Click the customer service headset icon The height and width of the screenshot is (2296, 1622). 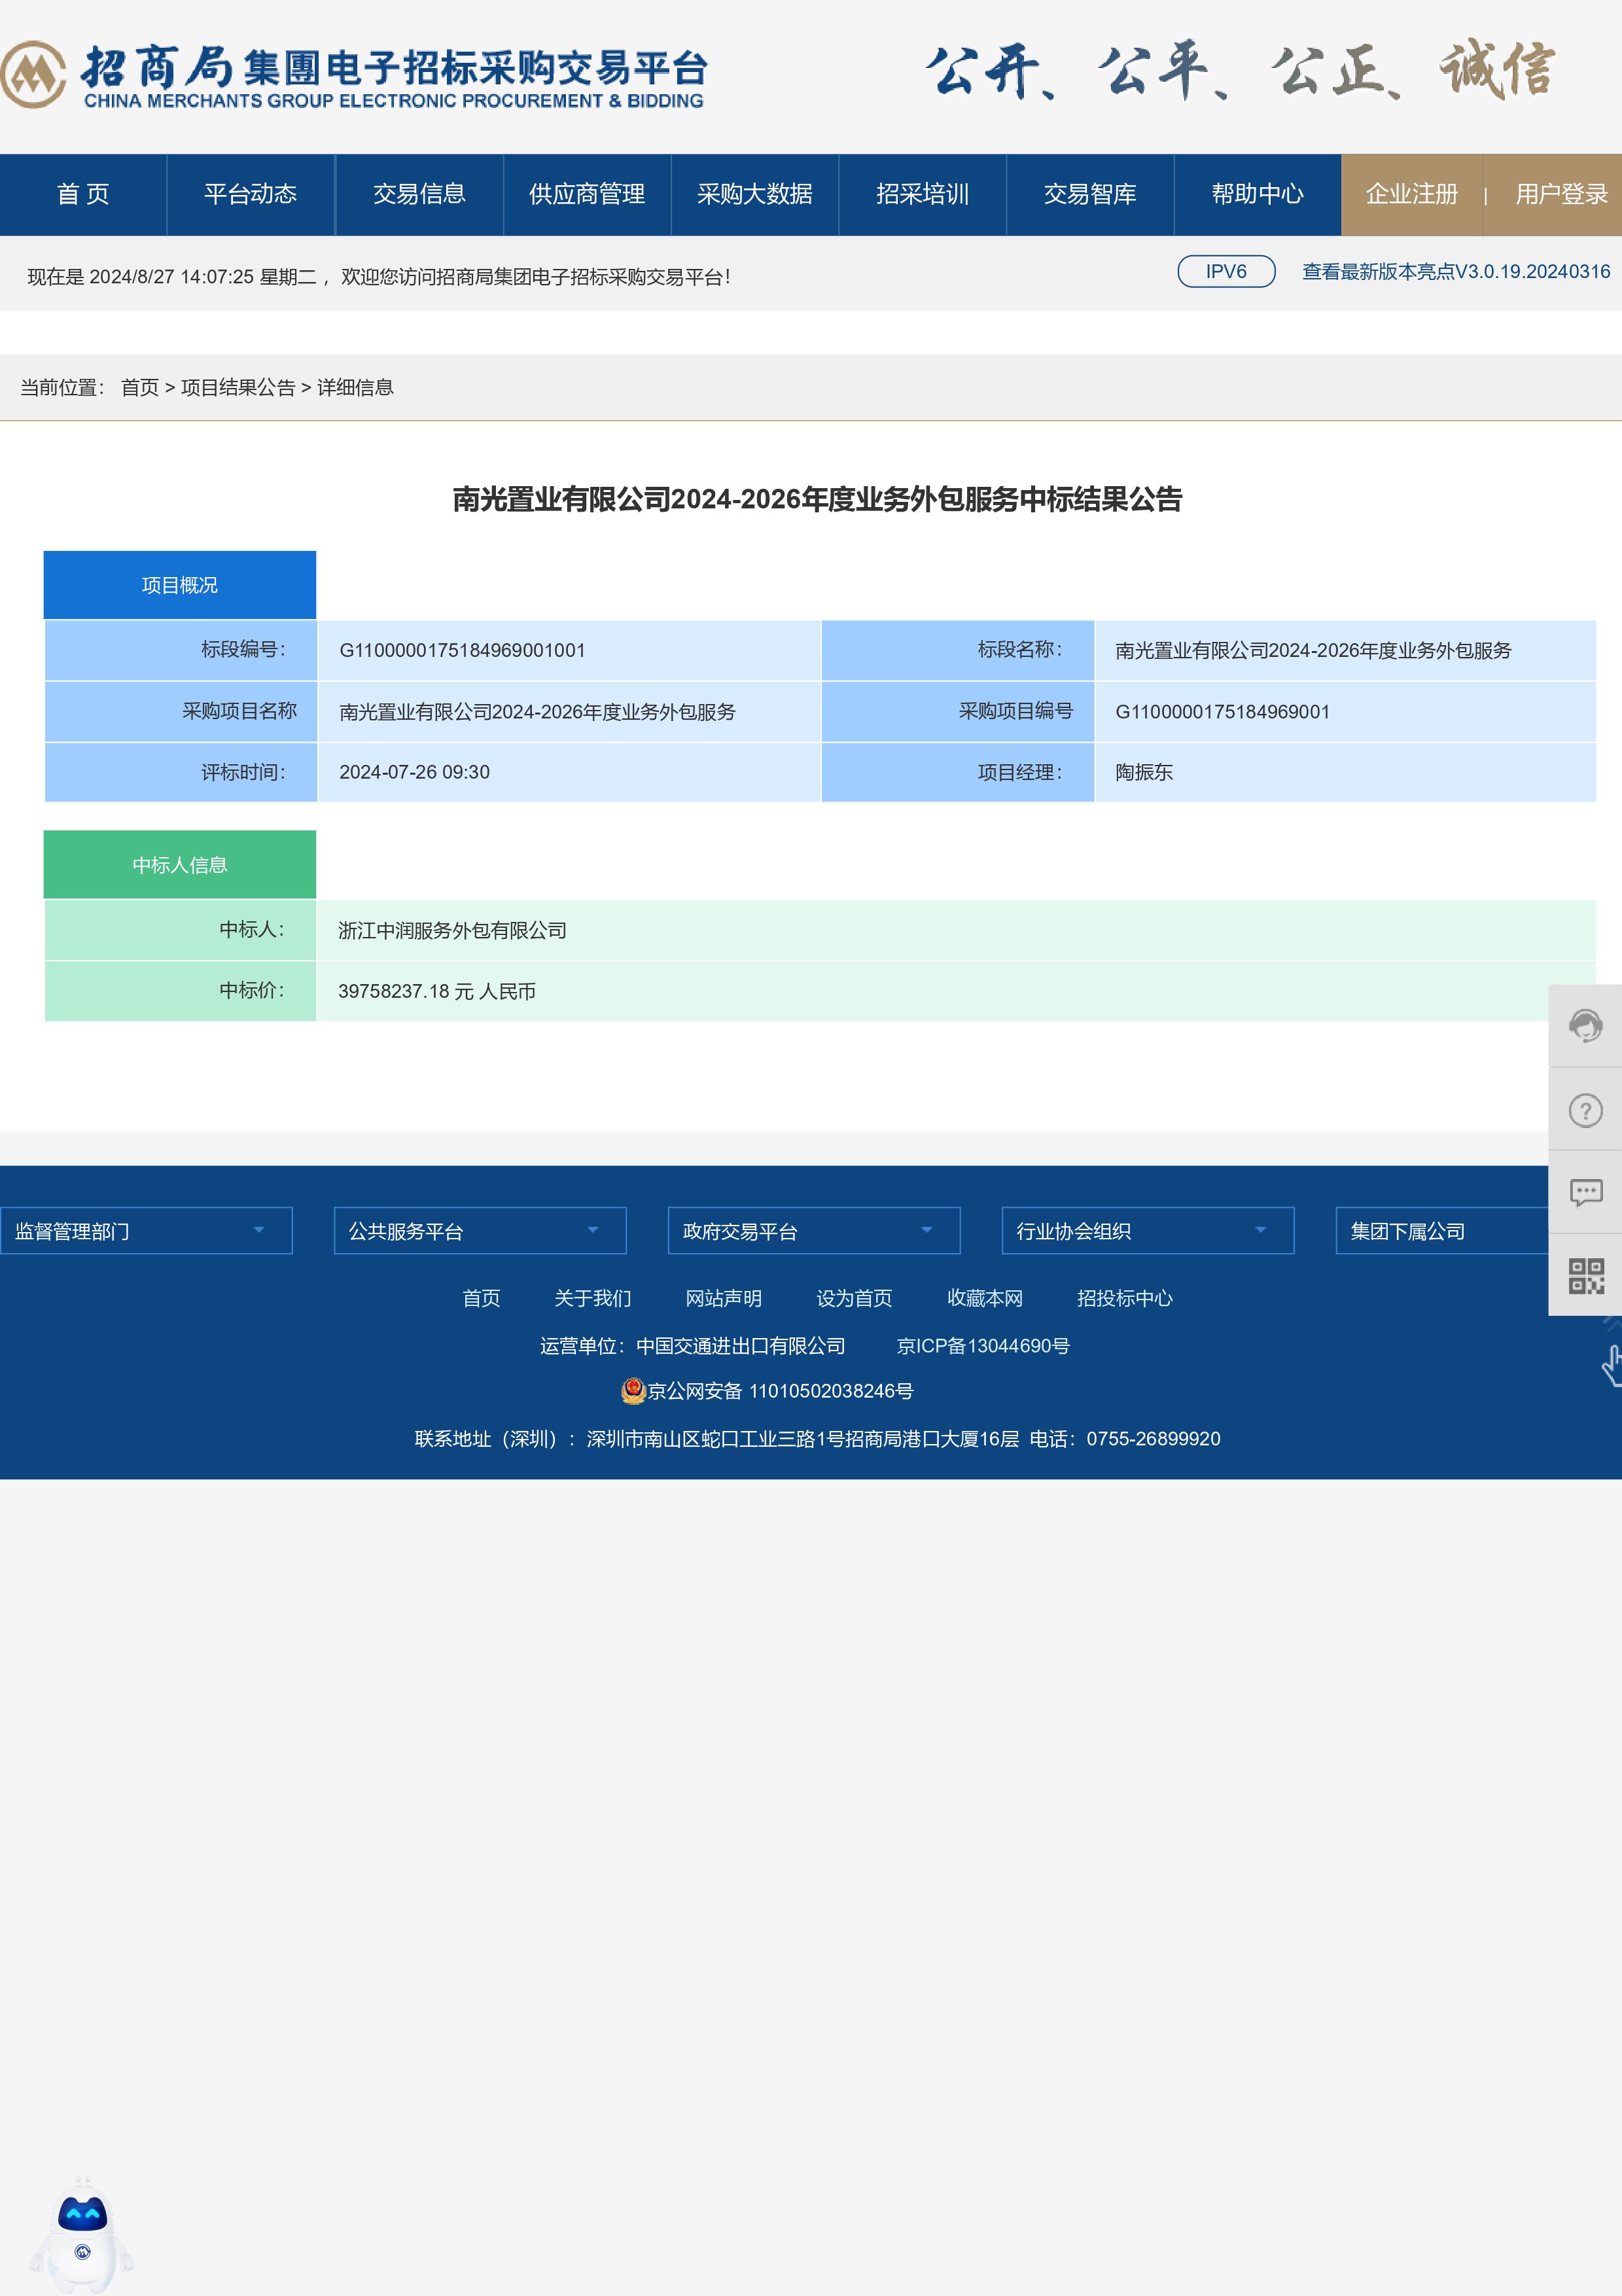[1585, 1026]
